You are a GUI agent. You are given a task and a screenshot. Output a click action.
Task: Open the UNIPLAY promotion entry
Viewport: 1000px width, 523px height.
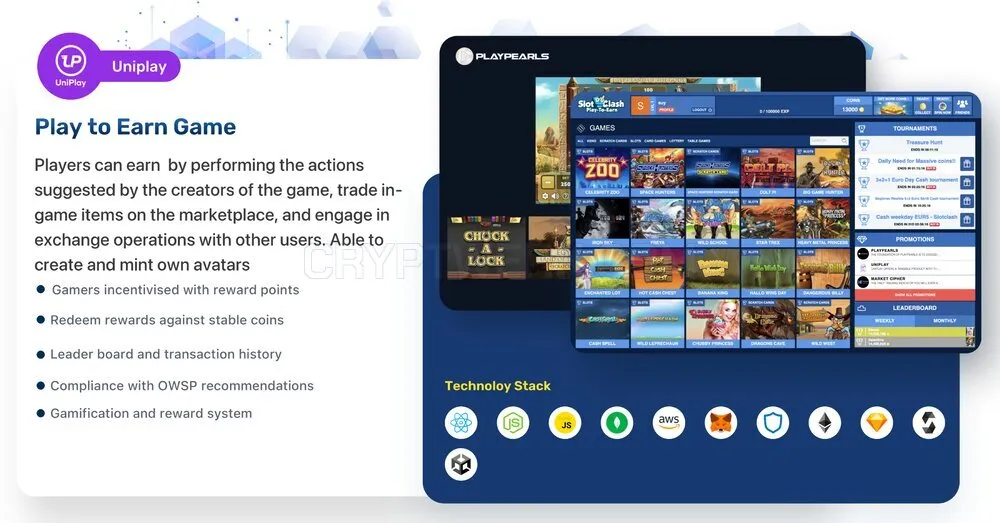915,267
